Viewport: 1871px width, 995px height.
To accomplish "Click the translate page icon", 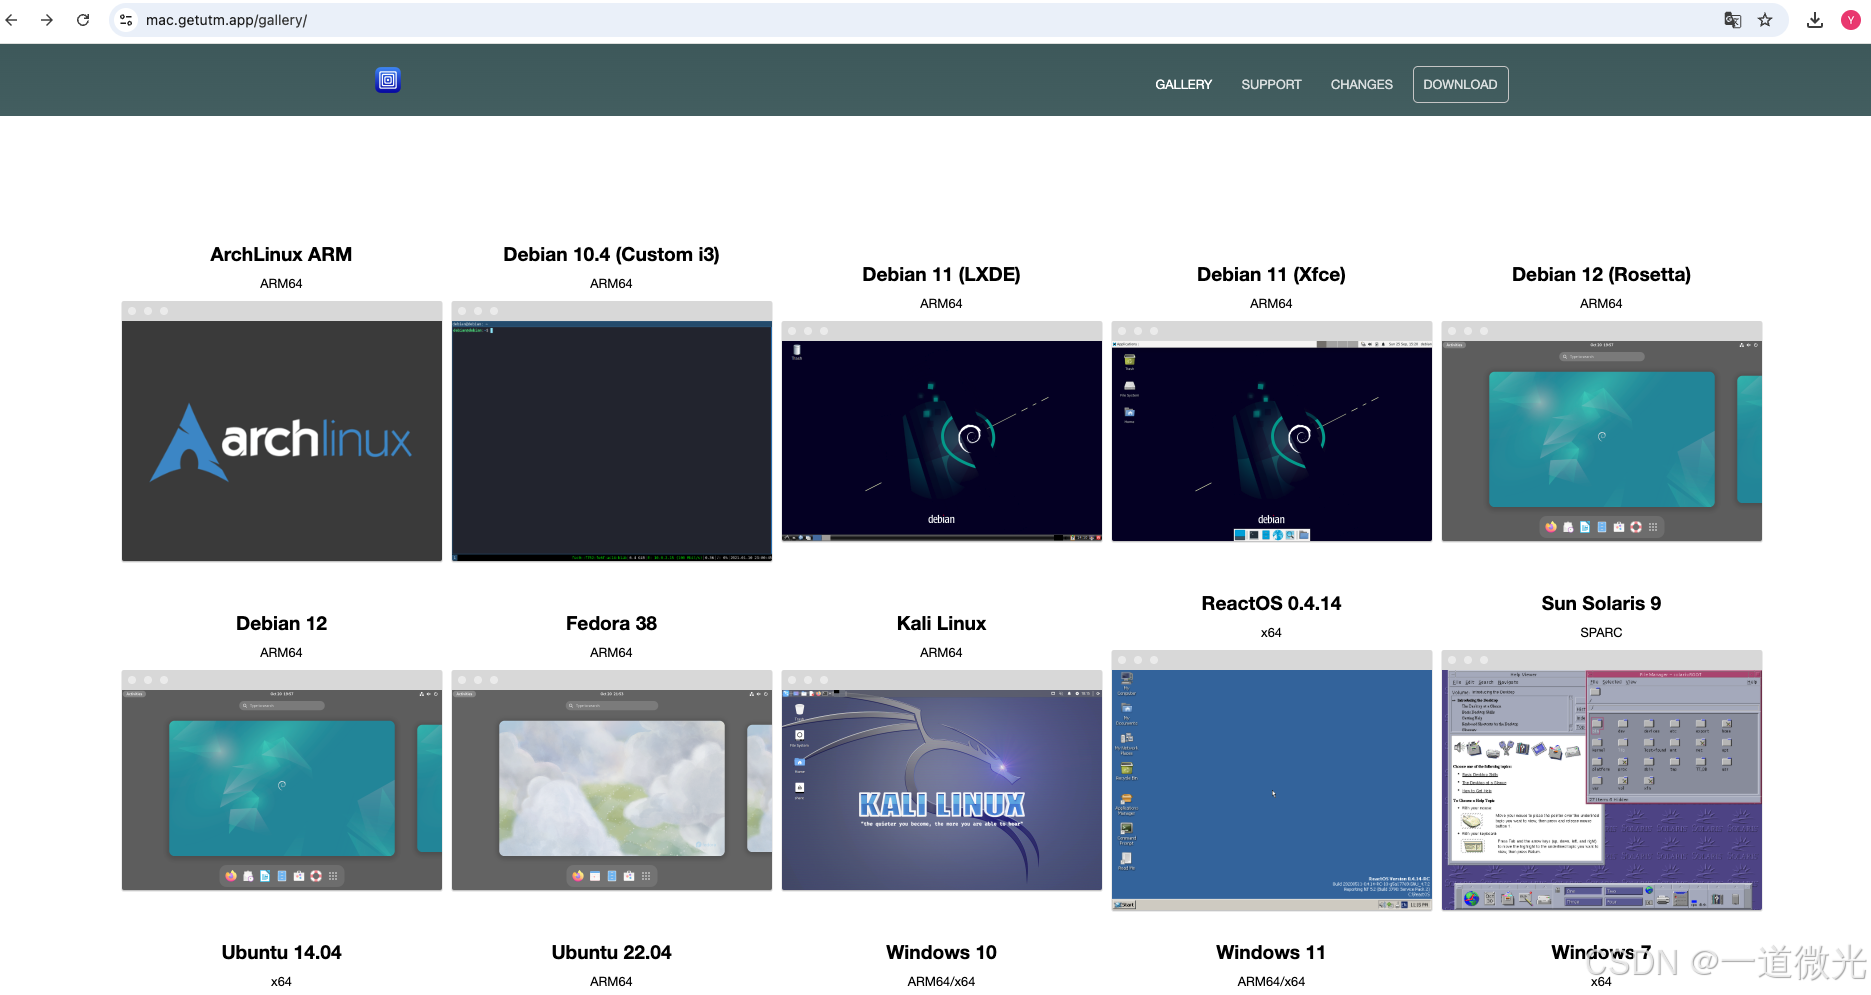I will [x=1733, y=20].
